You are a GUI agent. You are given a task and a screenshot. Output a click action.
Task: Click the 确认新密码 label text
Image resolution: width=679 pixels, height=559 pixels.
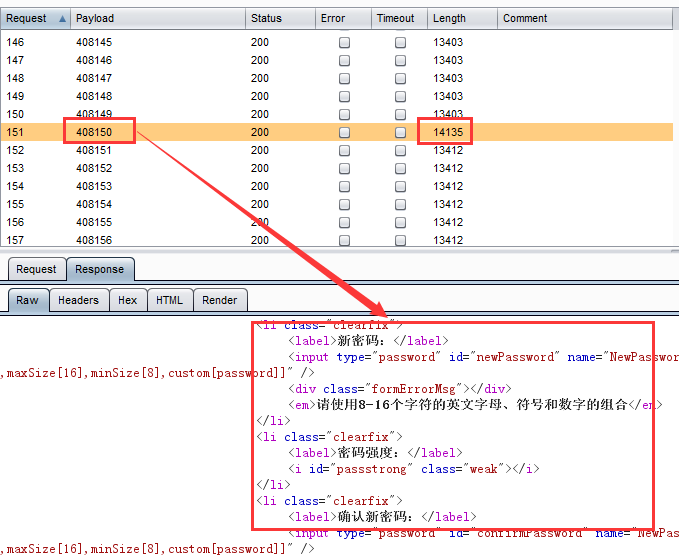click(x=371, y=517)
